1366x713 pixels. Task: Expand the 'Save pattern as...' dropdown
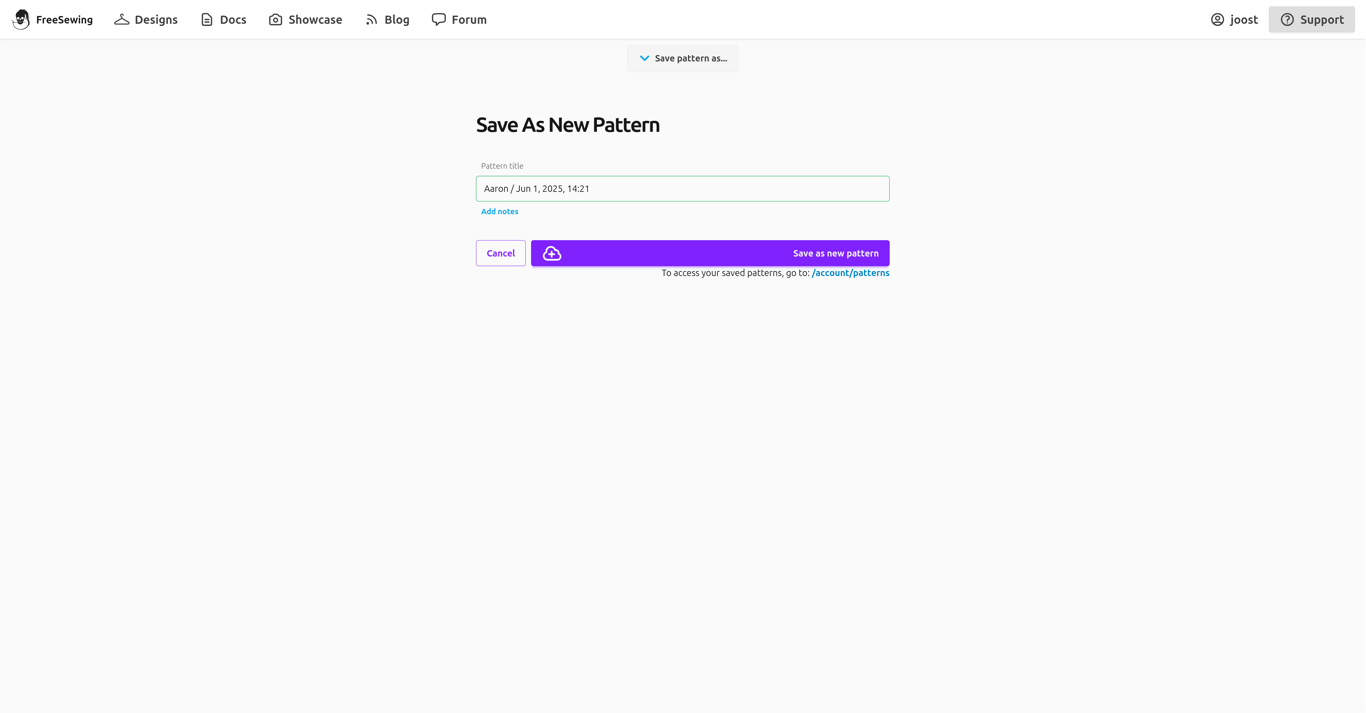pos(683,58)
